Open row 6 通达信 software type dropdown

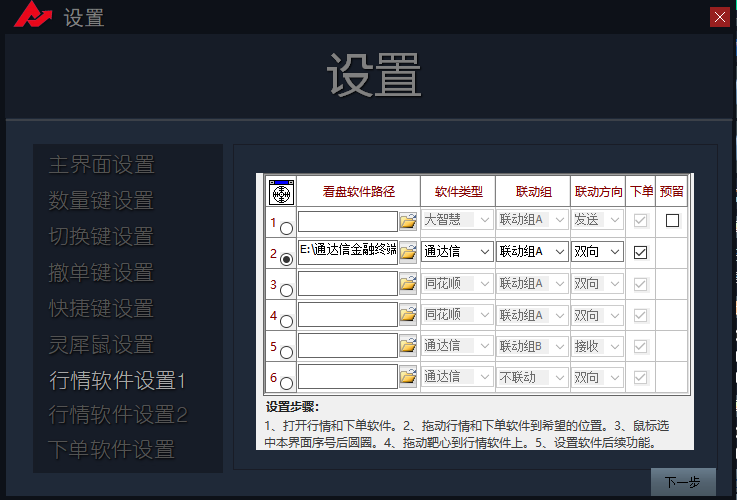[x=457, y=377]
